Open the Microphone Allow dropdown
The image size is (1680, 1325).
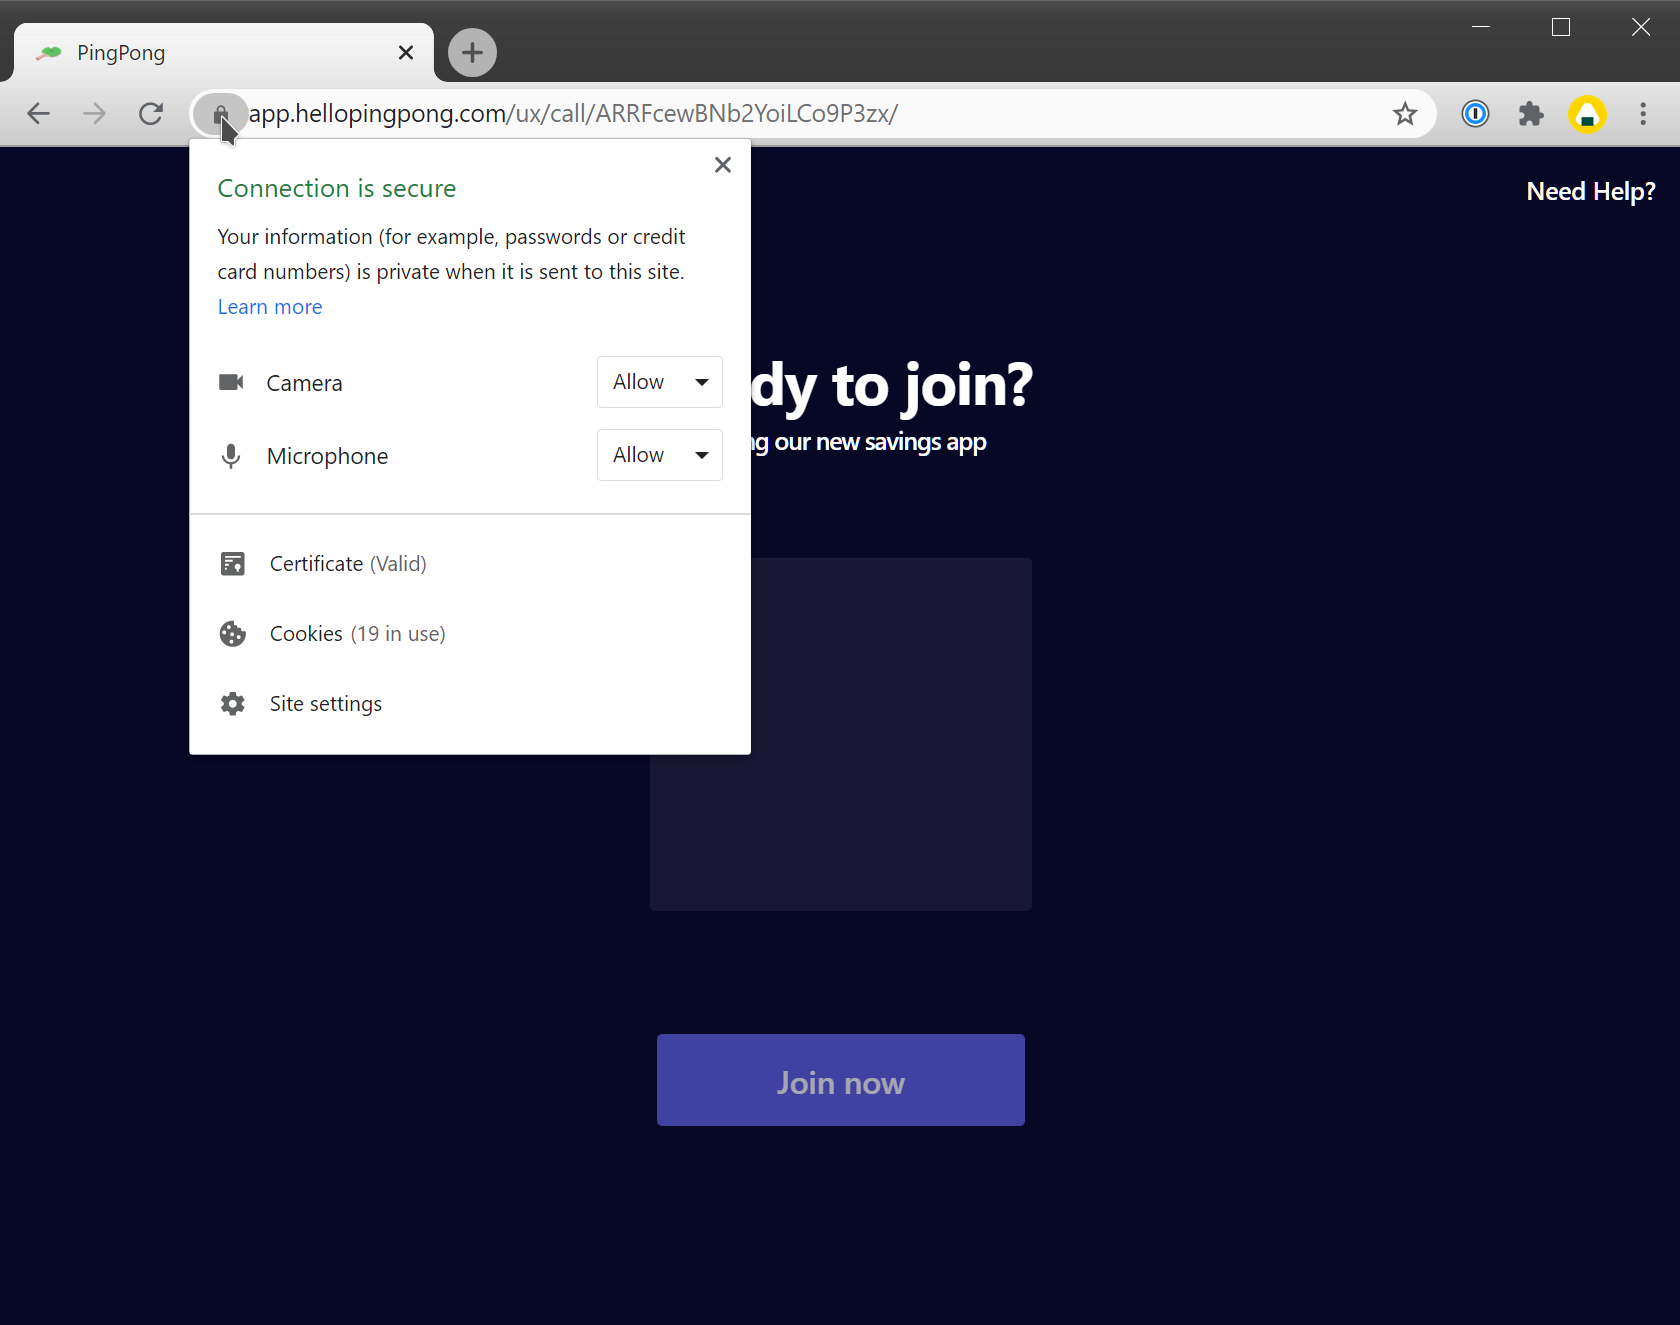660,455
